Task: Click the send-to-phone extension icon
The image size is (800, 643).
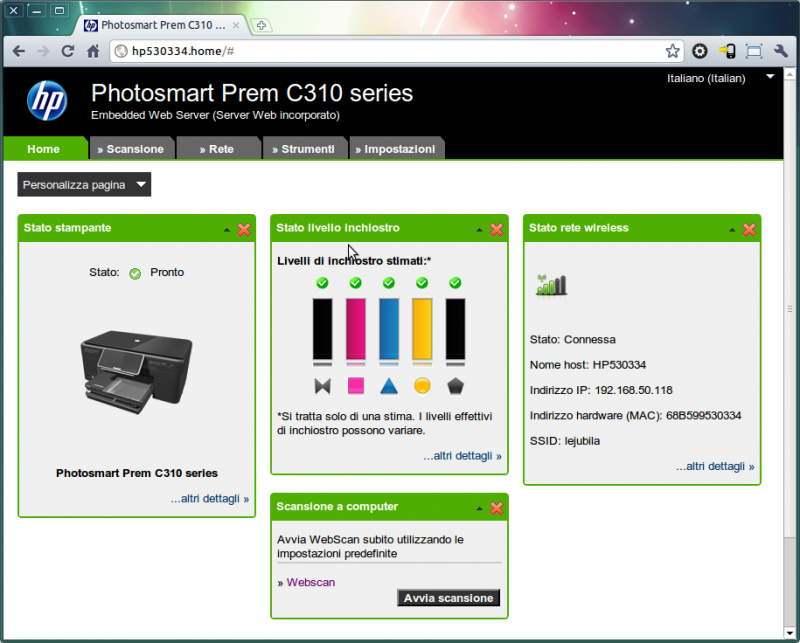Action: 727,51
